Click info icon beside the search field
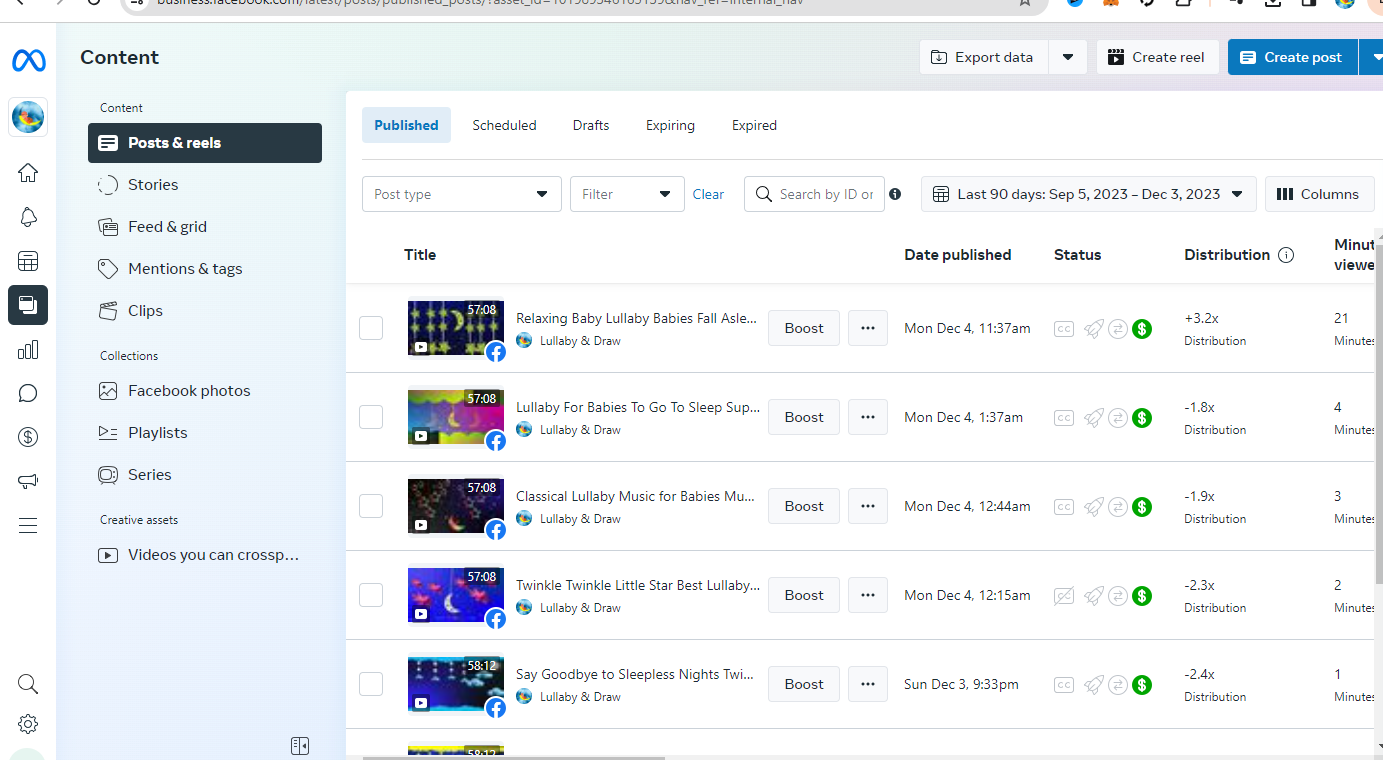This screenshot has width=1383, height=760. 895,194
